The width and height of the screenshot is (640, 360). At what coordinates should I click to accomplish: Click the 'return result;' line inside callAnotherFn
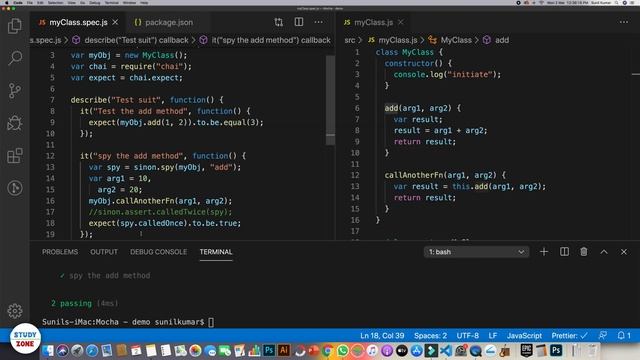click(x=424, y=198)
